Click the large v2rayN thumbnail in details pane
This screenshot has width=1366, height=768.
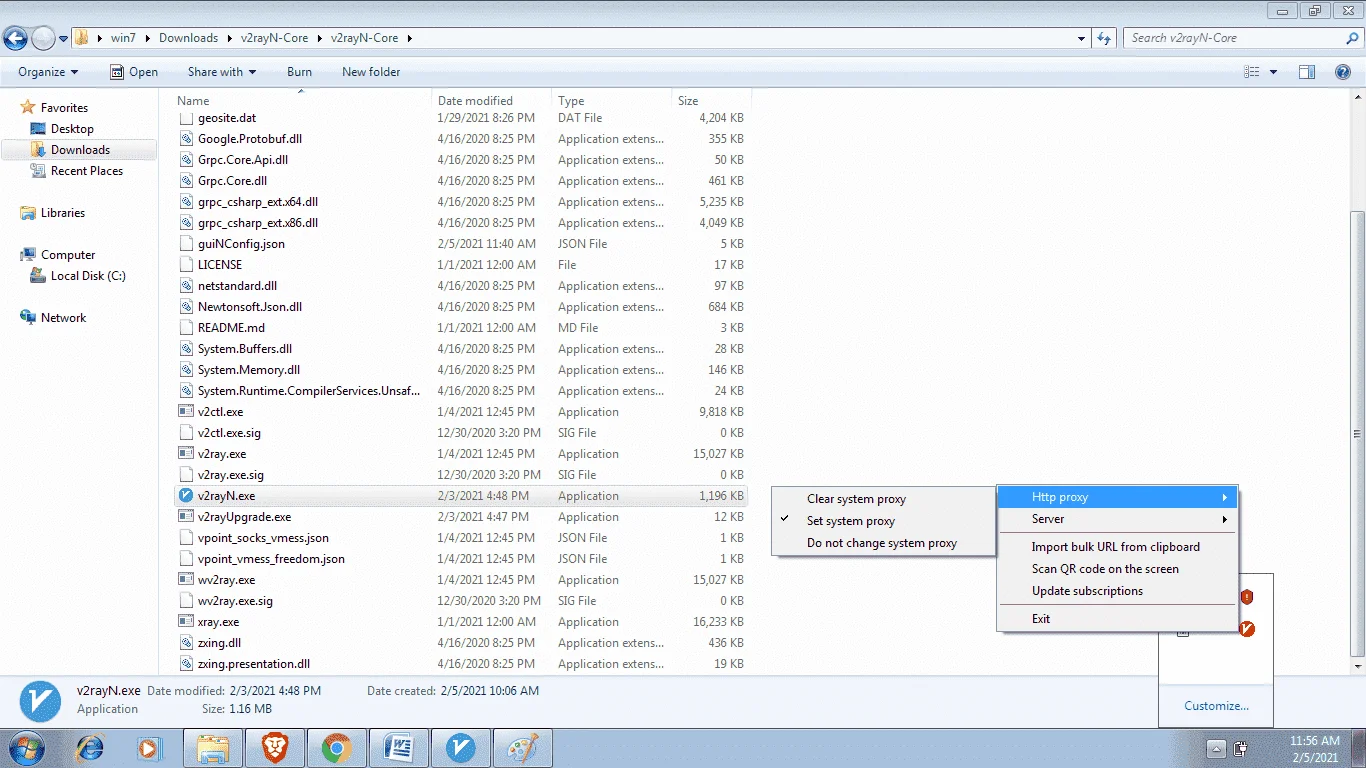click(41, 701)
